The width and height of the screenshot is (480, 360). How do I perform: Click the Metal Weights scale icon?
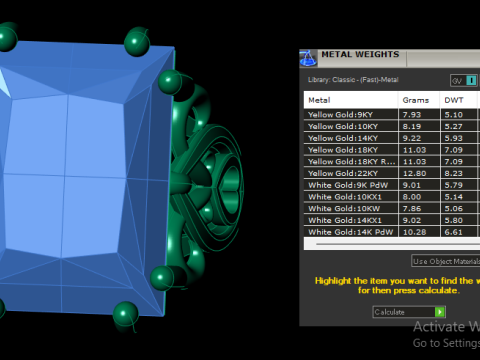308,58
